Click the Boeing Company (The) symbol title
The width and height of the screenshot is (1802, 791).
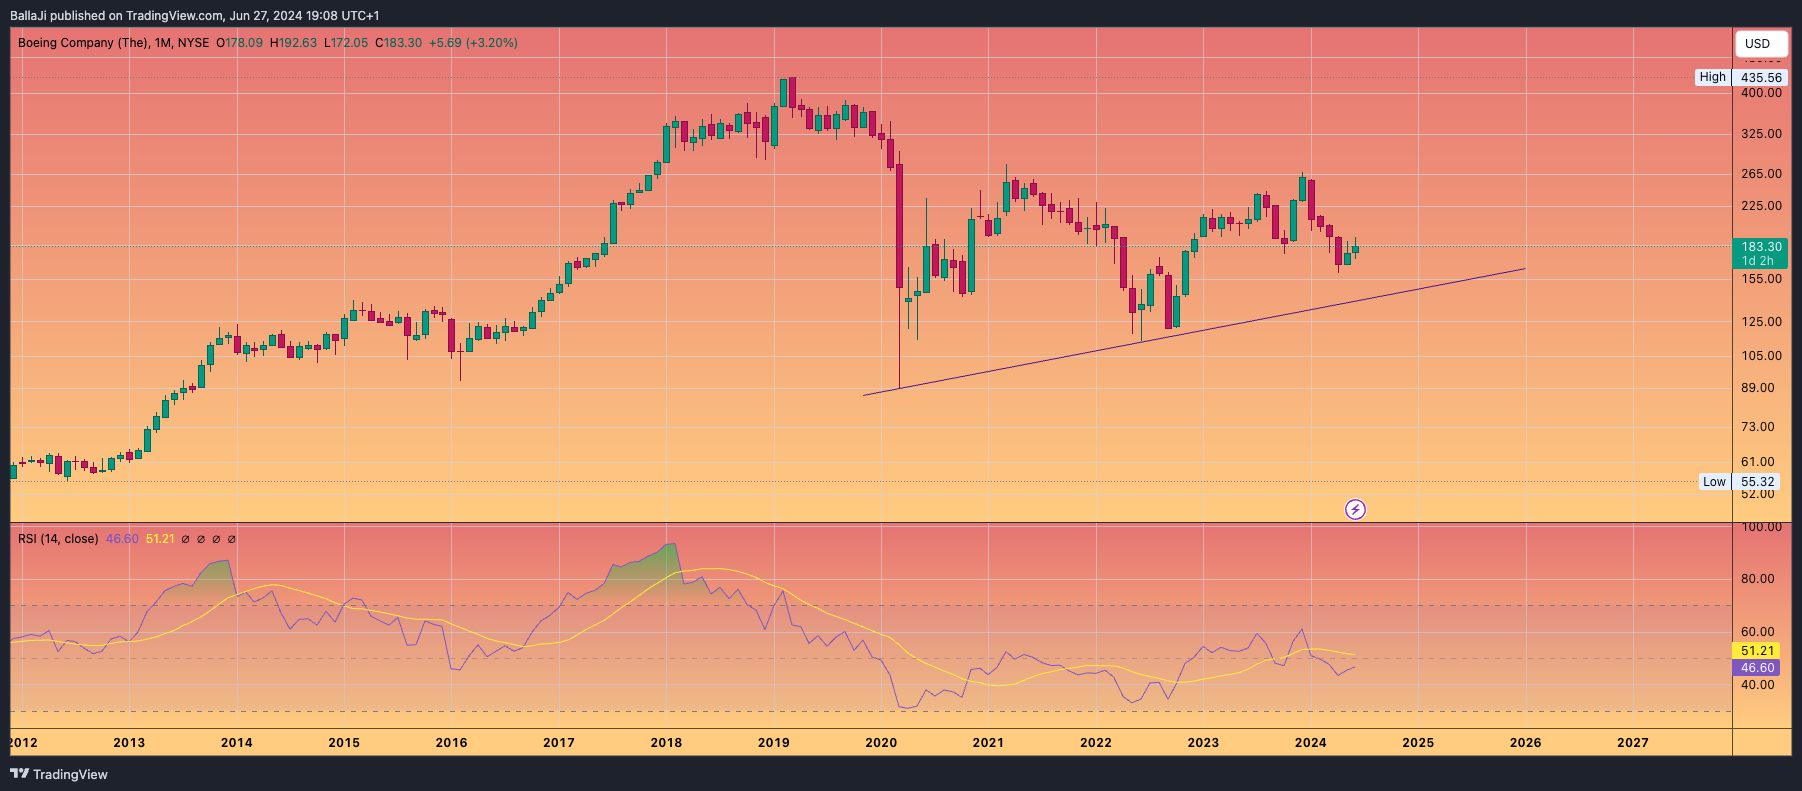click(x=83, y=43)
